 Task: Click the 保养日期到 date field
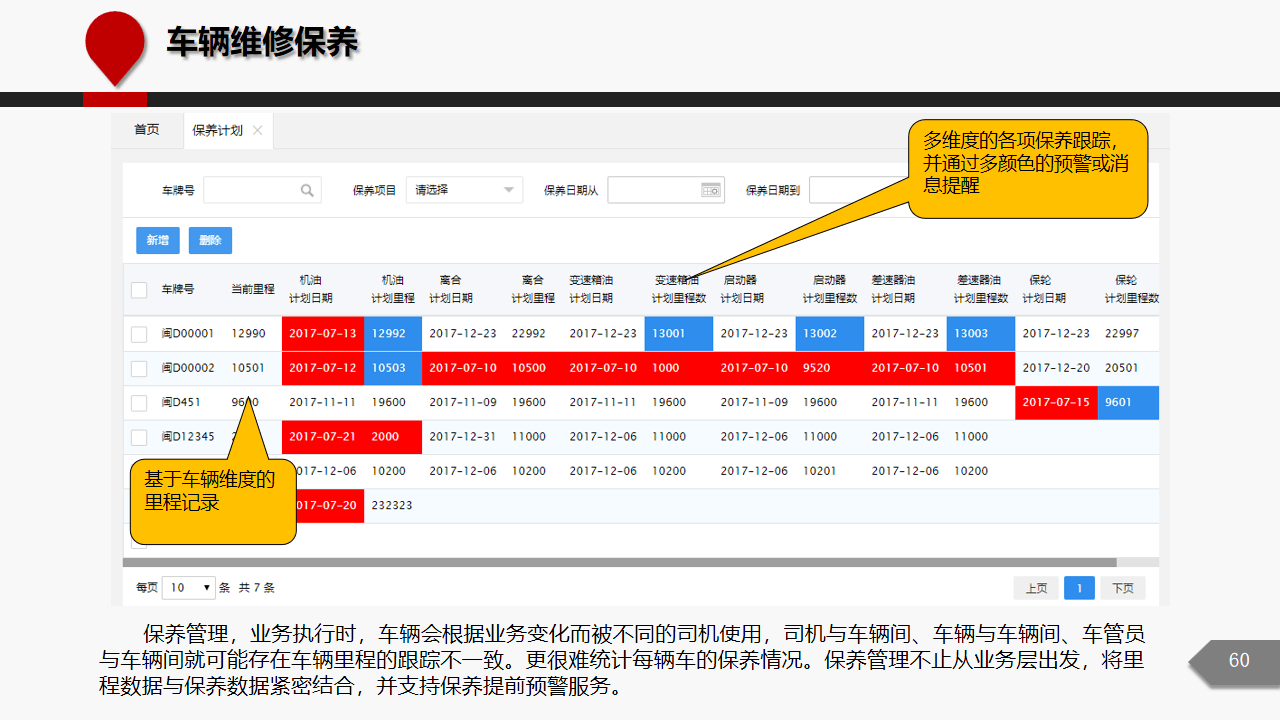[x=858, y=190]
